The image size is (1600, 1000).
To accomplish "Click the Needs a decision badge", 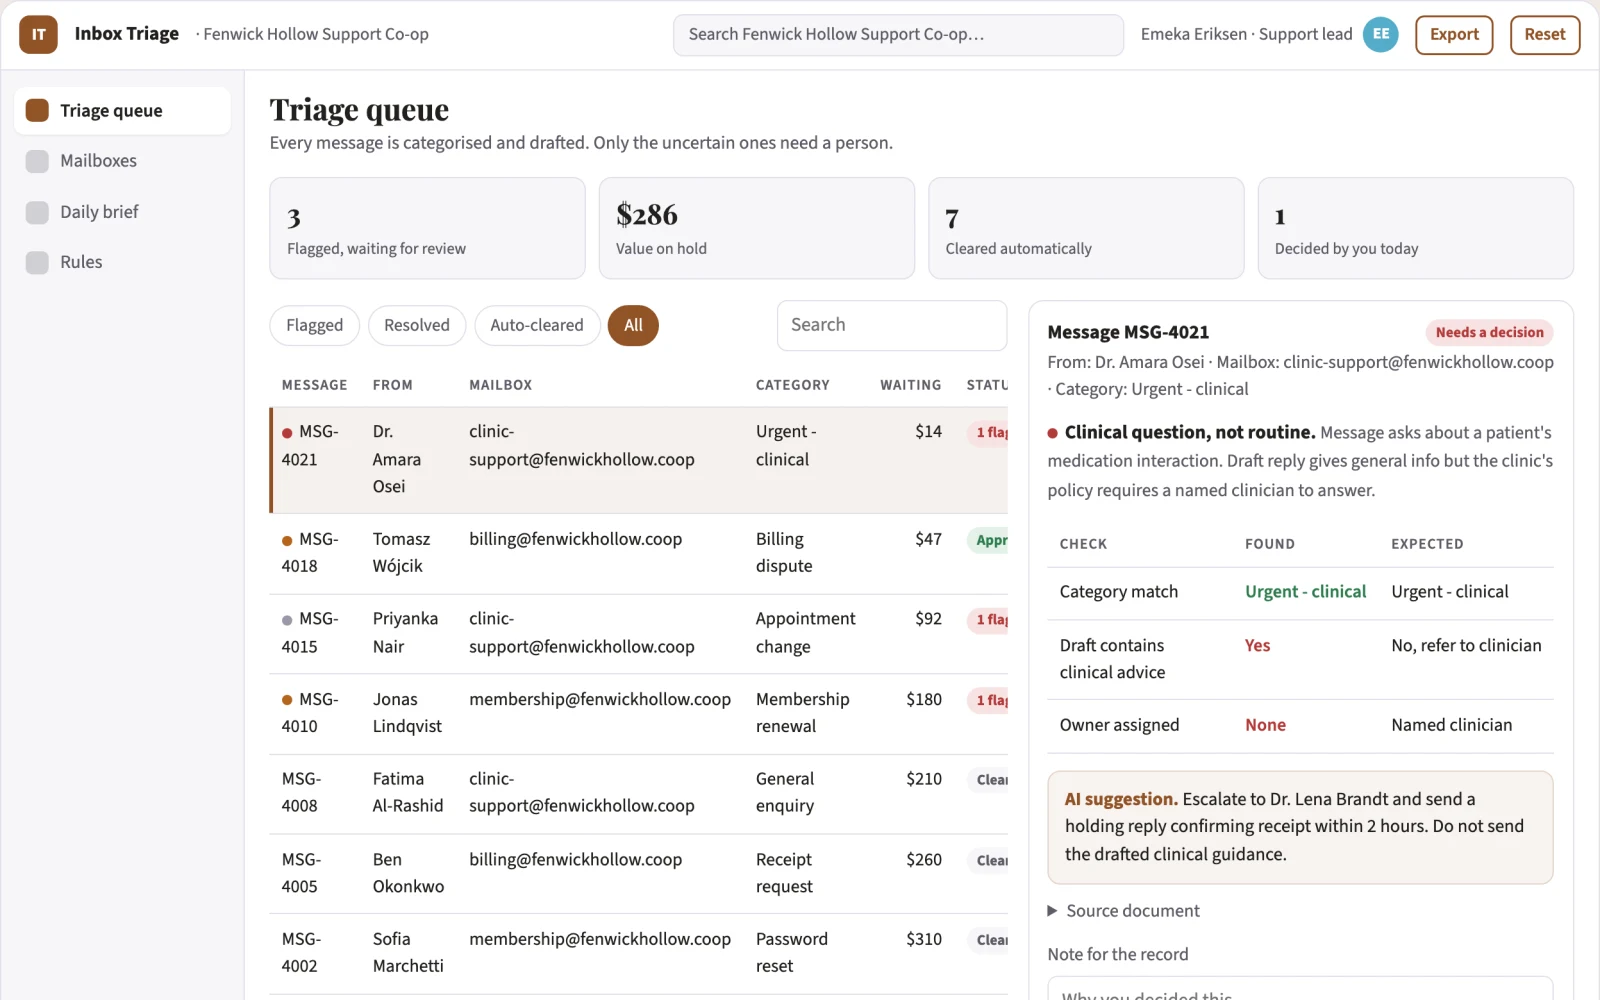I will pyautogui.click(x=1489, y=332).
